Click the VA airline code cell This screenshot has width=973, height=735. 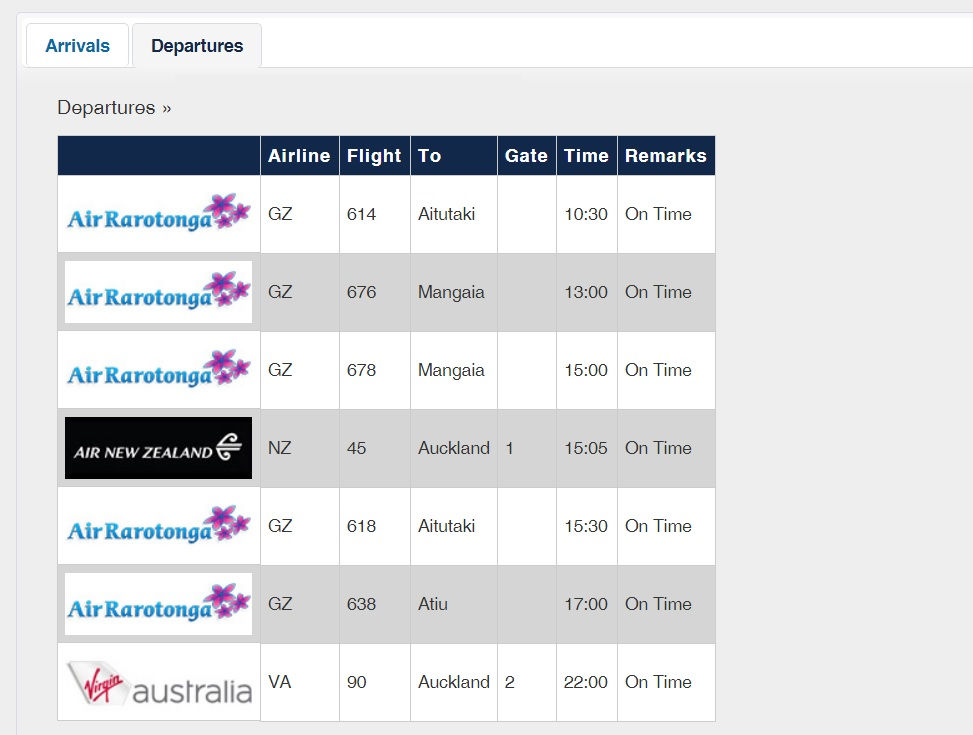click(x=300, y=682)
